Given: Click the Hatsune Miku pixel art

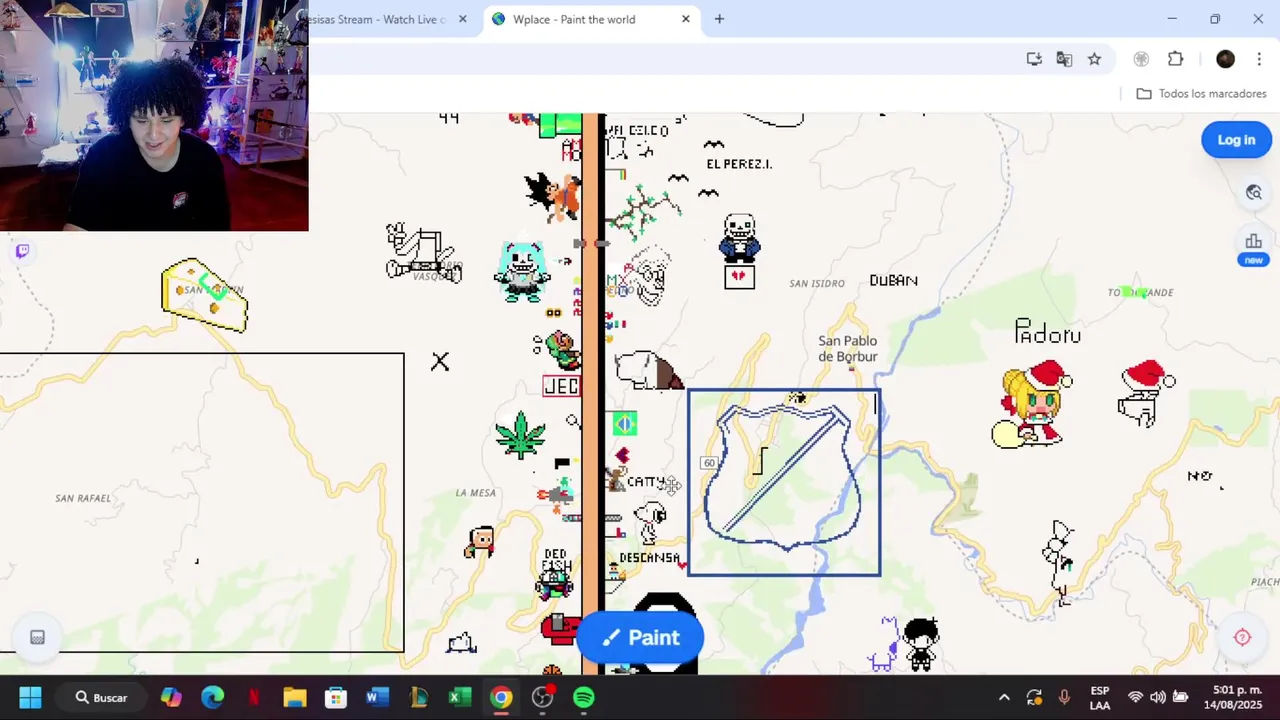Looking at the screenshot, I should (522, 270).
